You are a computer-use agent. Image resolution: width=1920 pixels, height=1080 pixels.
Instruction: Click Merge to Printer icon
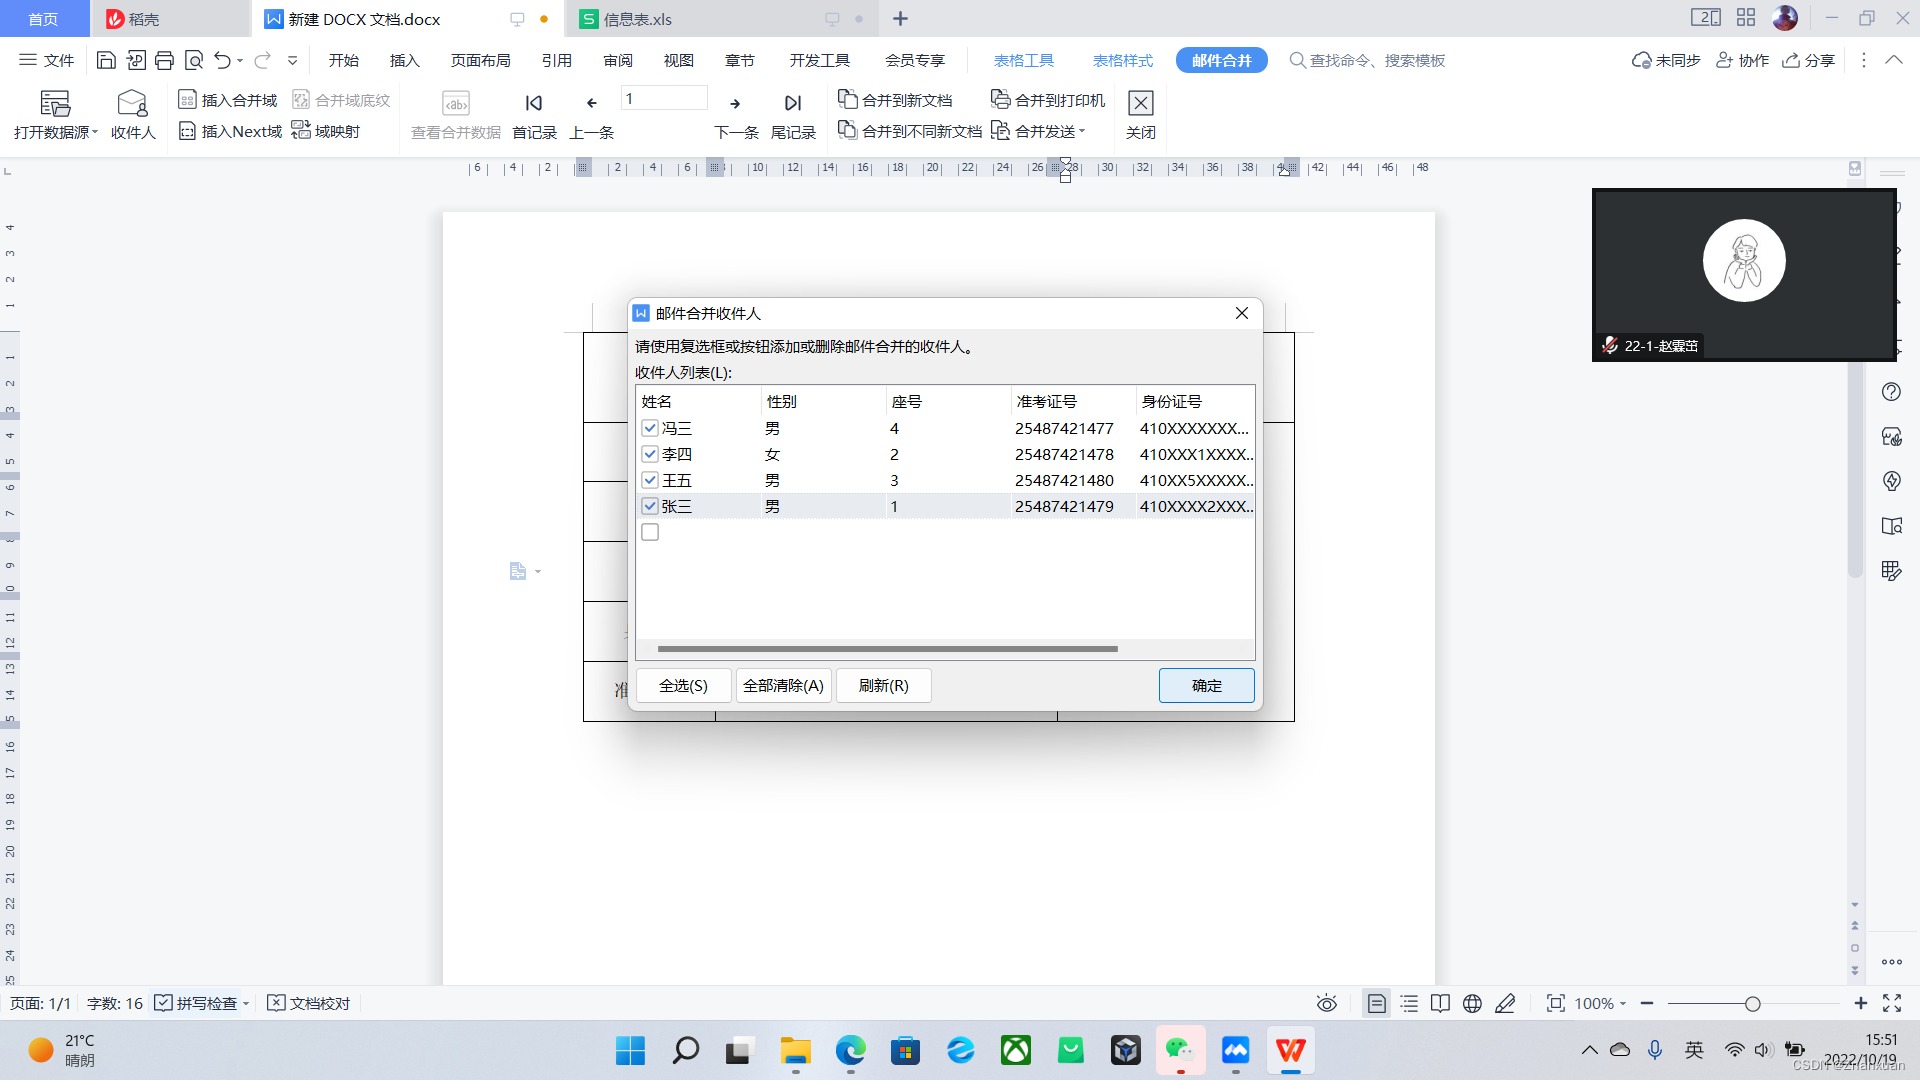coord(1000,99)
